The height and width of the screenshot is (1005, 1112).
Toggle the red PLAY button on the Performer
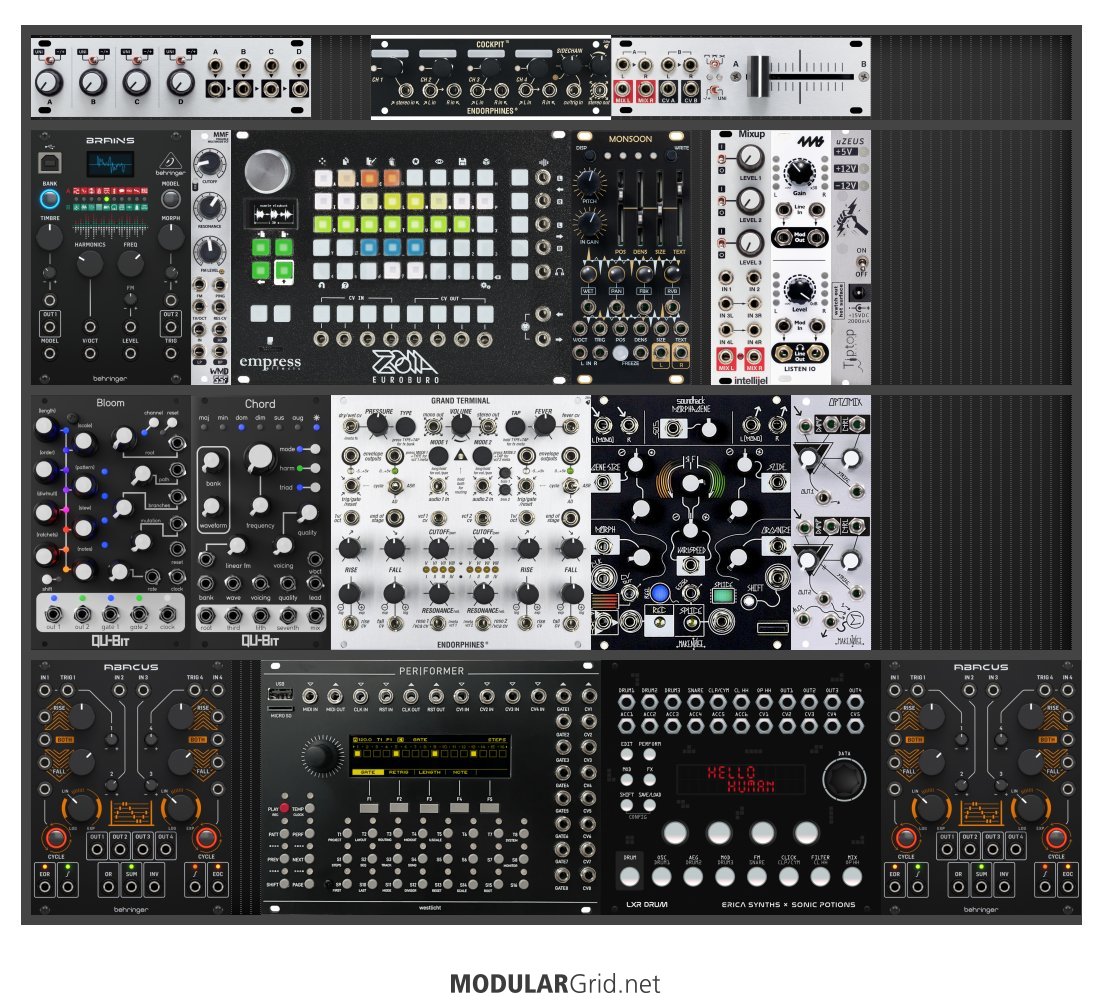coord(284,808)
